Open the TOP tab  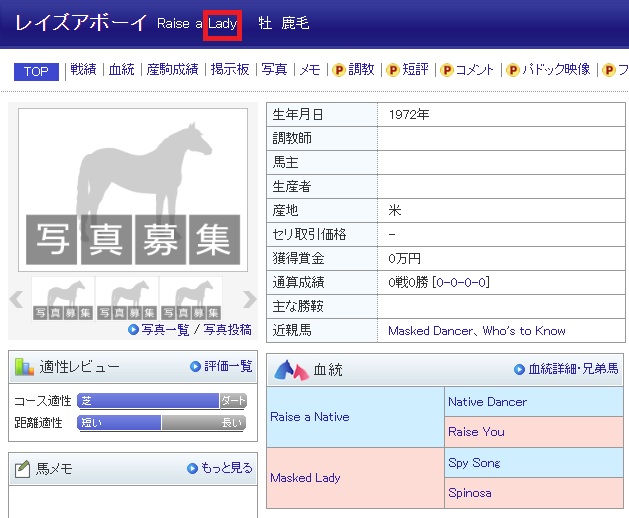pyautogui.click(x=36, y=71)
